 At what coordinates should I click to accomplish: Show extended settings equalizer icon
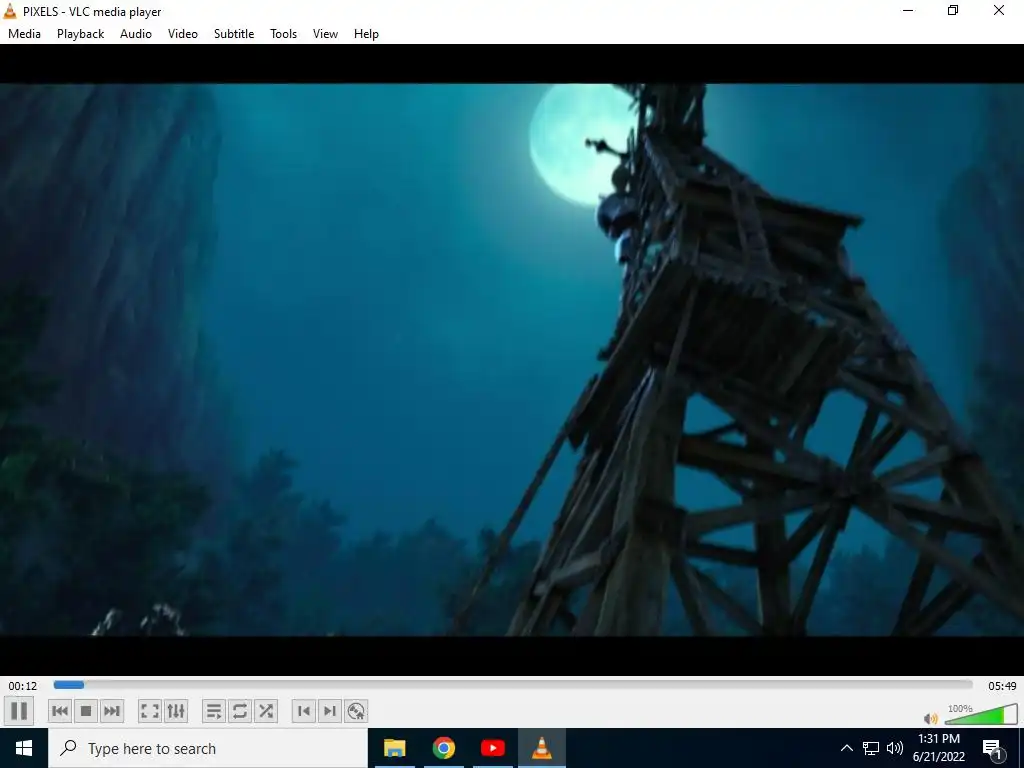pyautogui.click(x=176, y=711)
